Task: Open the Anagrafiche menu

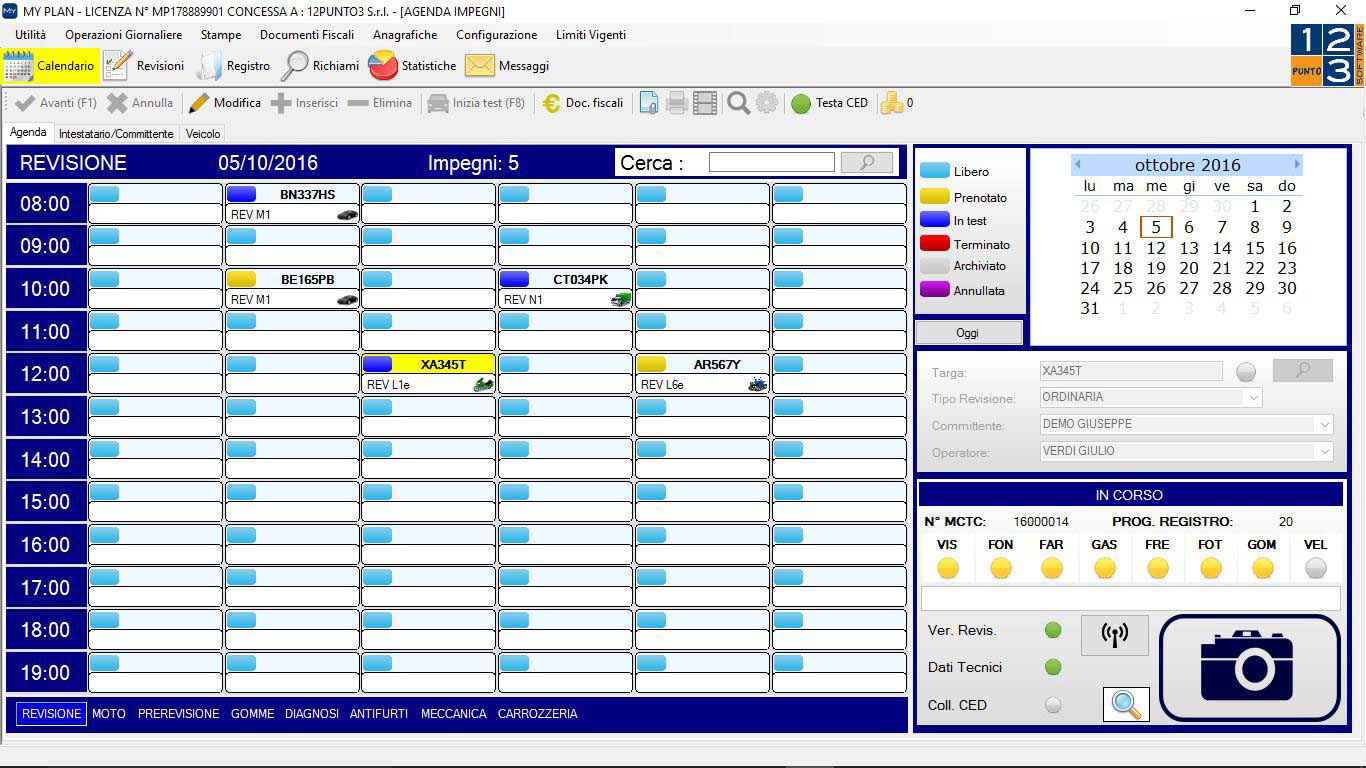Action: tap(405, 35)
